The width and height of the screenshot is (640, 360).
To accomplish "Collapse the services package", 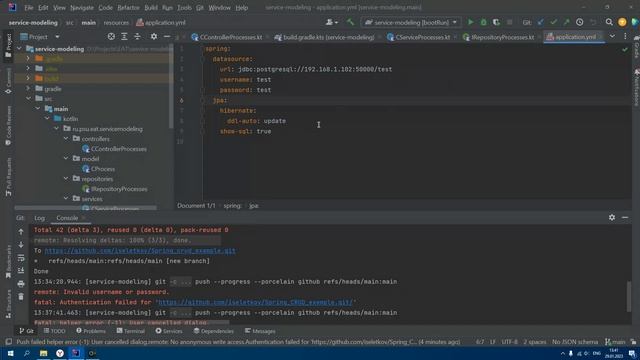I will (66, 198).
